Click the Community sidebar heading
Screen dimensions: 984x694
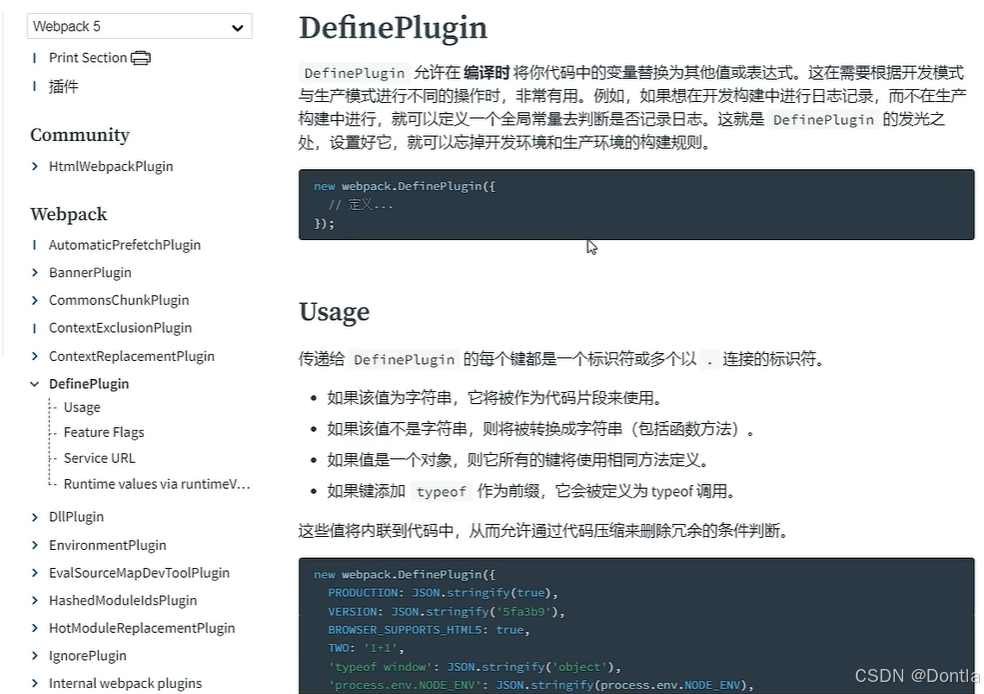click(x=80, y=135)
